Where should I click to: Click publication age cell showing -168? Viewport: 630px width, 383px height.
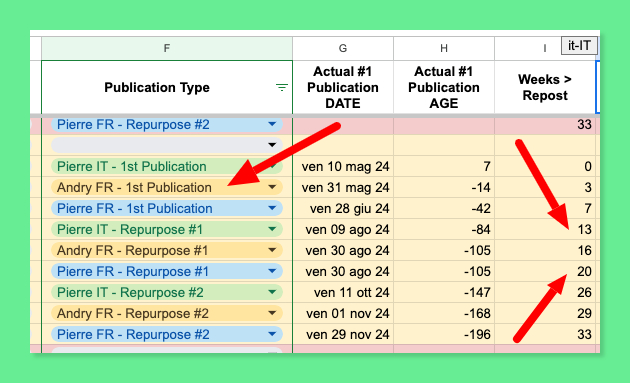tap(444, 313)
